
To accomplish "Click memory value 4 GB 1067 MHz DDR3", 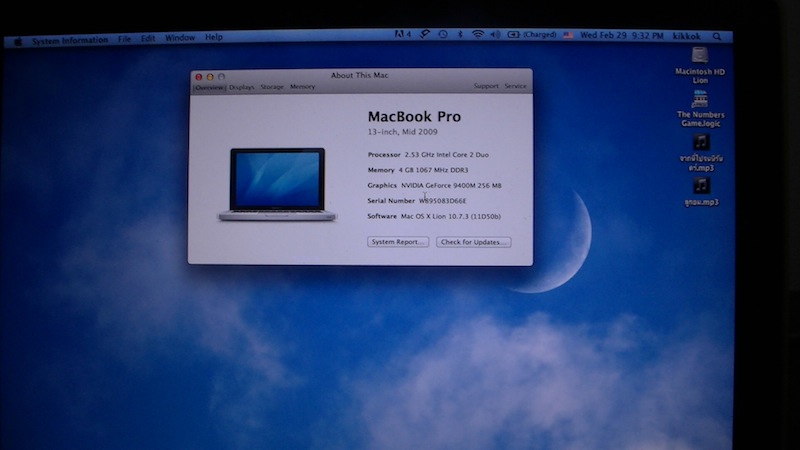I will (433, 170).
